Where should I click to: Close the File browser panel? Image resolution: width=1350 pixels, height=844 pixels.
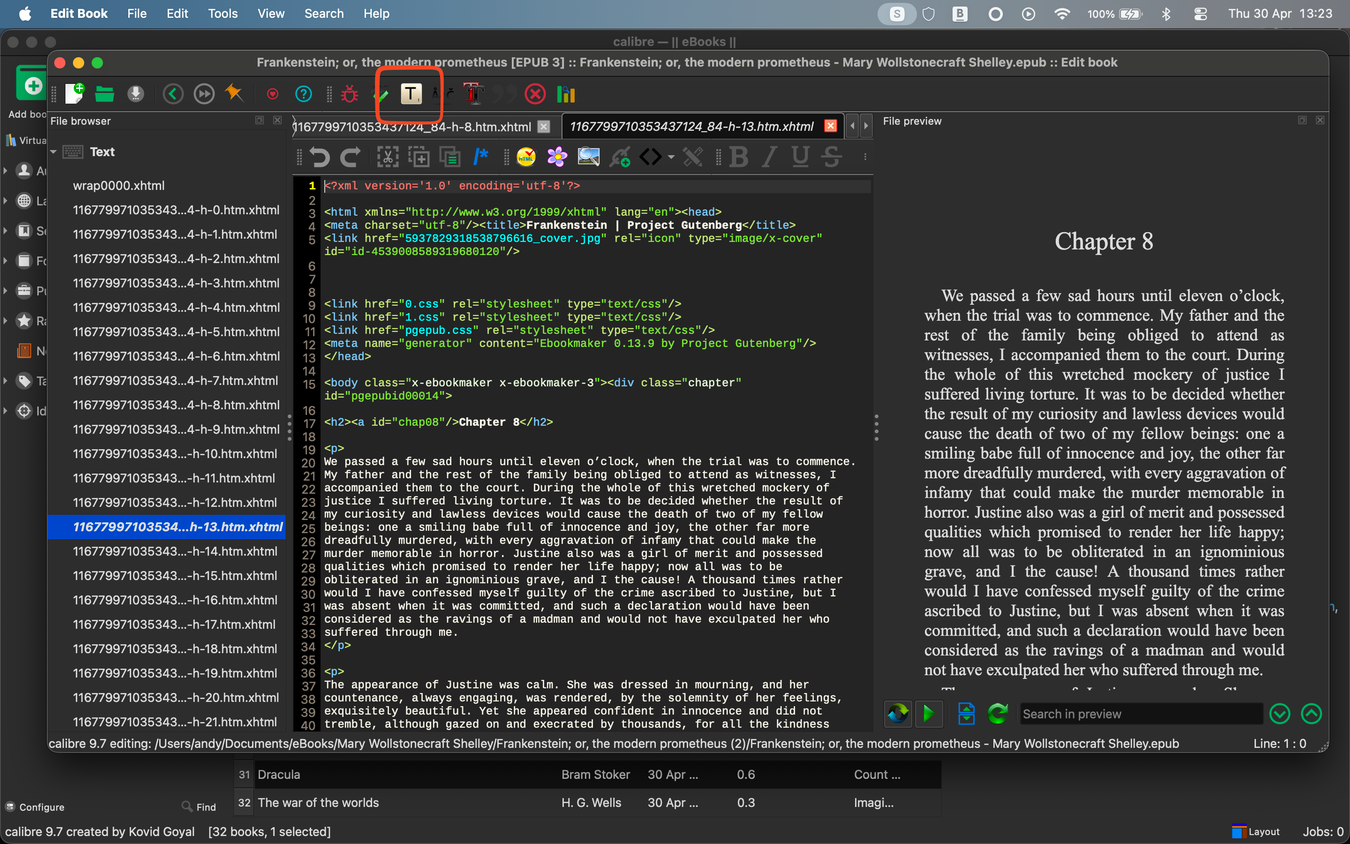tap(277, 120)
